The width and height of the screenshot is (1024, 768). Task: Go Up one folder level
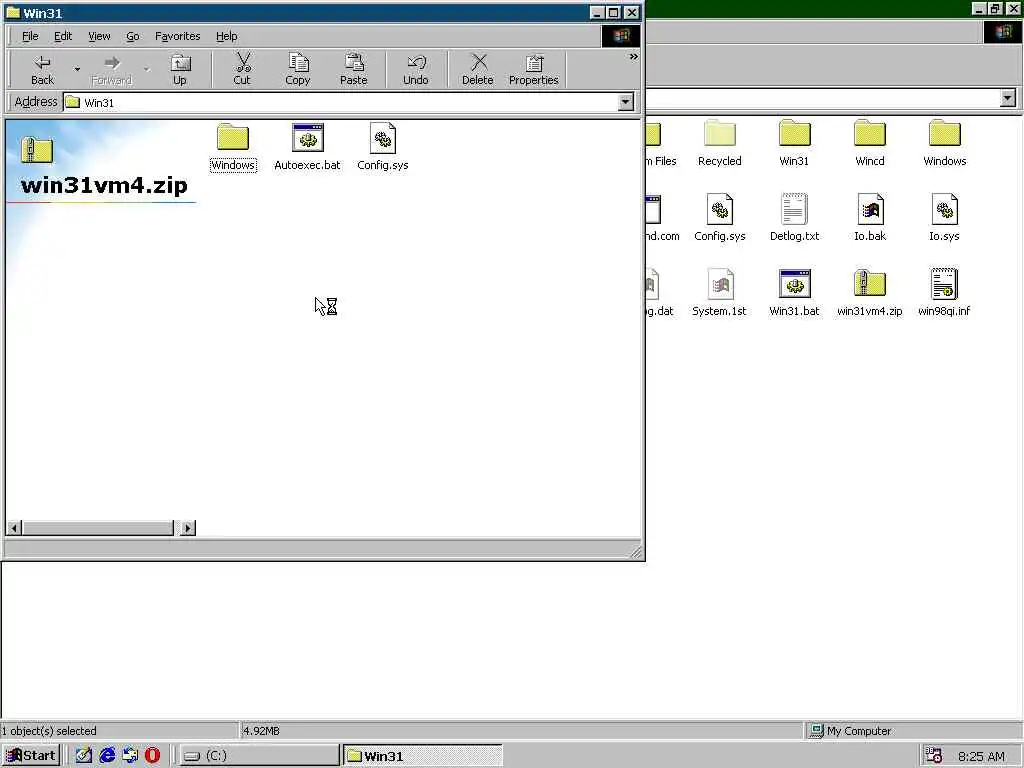click(180, 70)
